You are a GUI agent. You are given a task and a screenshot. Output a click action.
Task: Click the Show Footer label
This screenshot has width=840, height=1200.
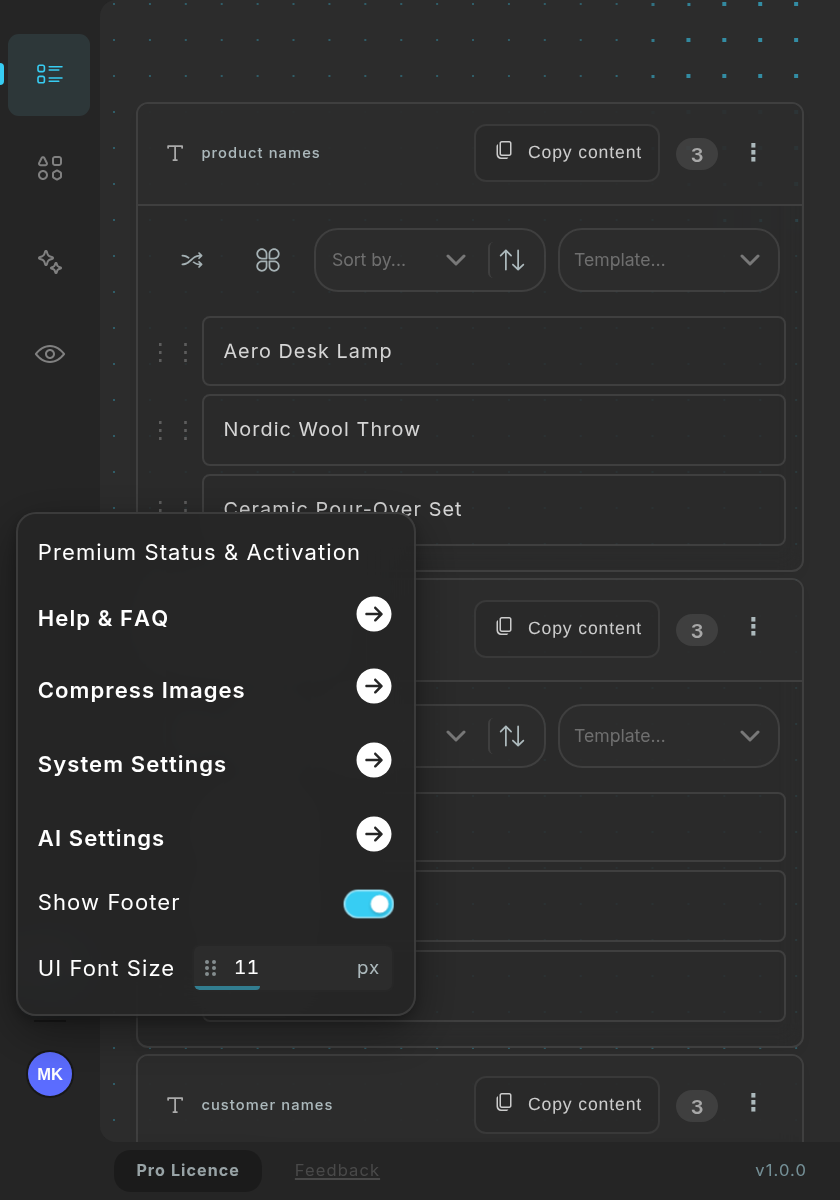point(109,902)
